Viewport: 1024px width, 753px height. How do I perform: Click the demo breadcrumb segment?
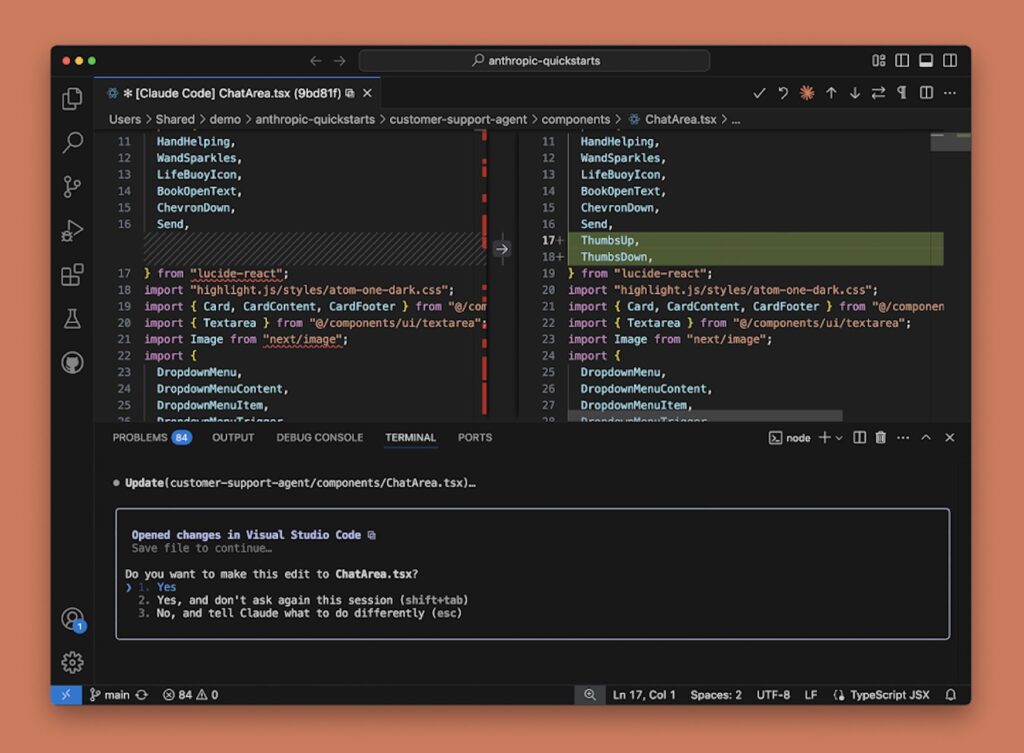coord(225,120)
